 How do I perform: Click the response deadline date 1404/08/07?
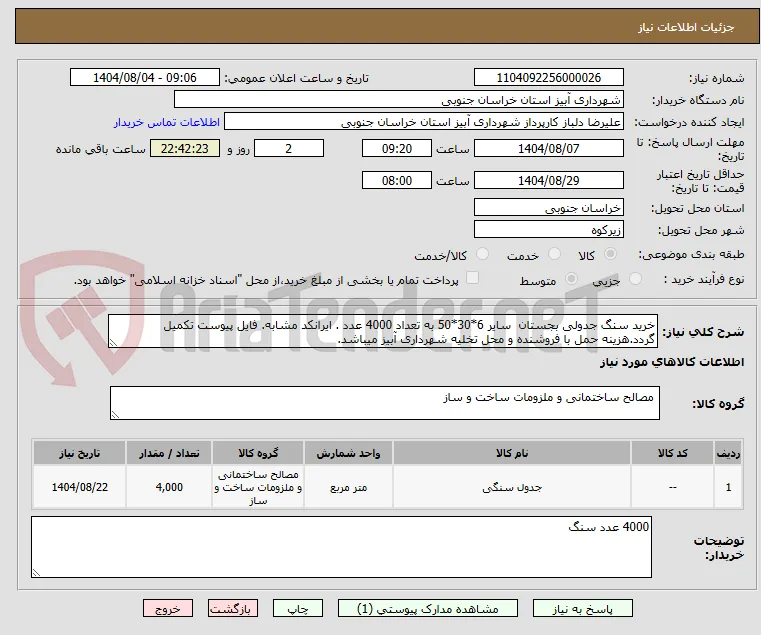[548, 149]
